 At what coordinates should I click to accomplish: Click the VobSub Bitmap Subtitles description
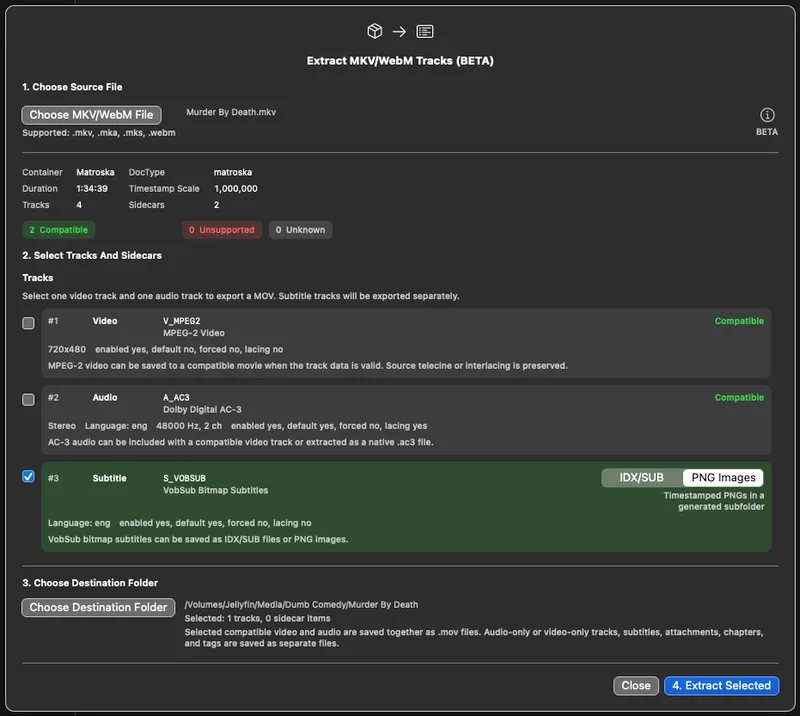tap(215, 490)
